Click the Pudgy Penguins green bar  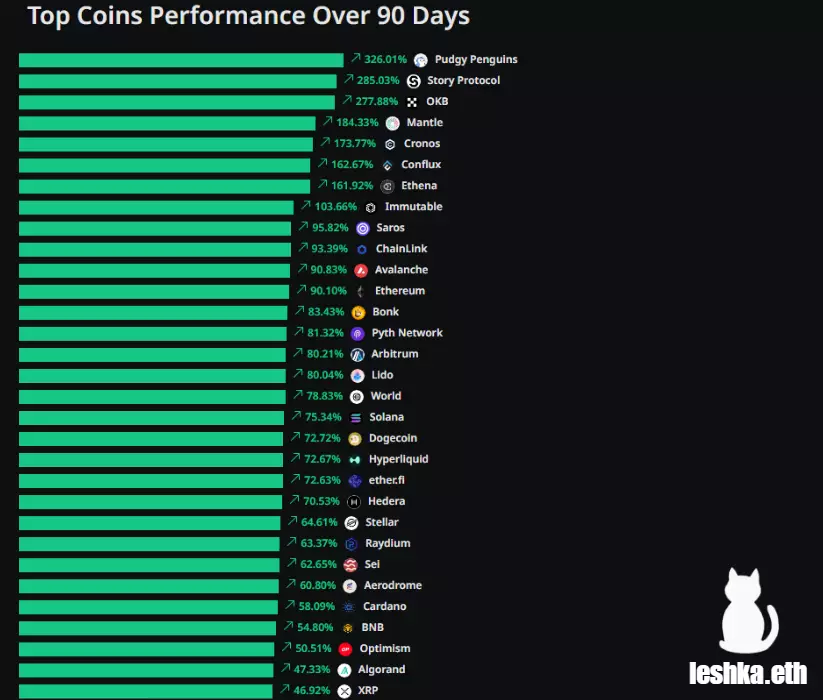click(181, 60)
